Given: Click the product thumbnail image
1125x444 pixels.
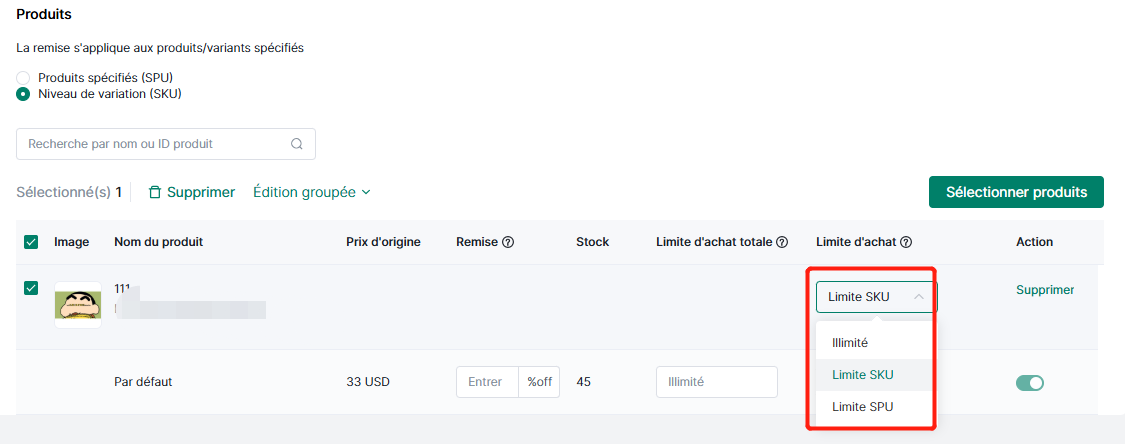Looking at the screenshot, I should coord(77,305).
